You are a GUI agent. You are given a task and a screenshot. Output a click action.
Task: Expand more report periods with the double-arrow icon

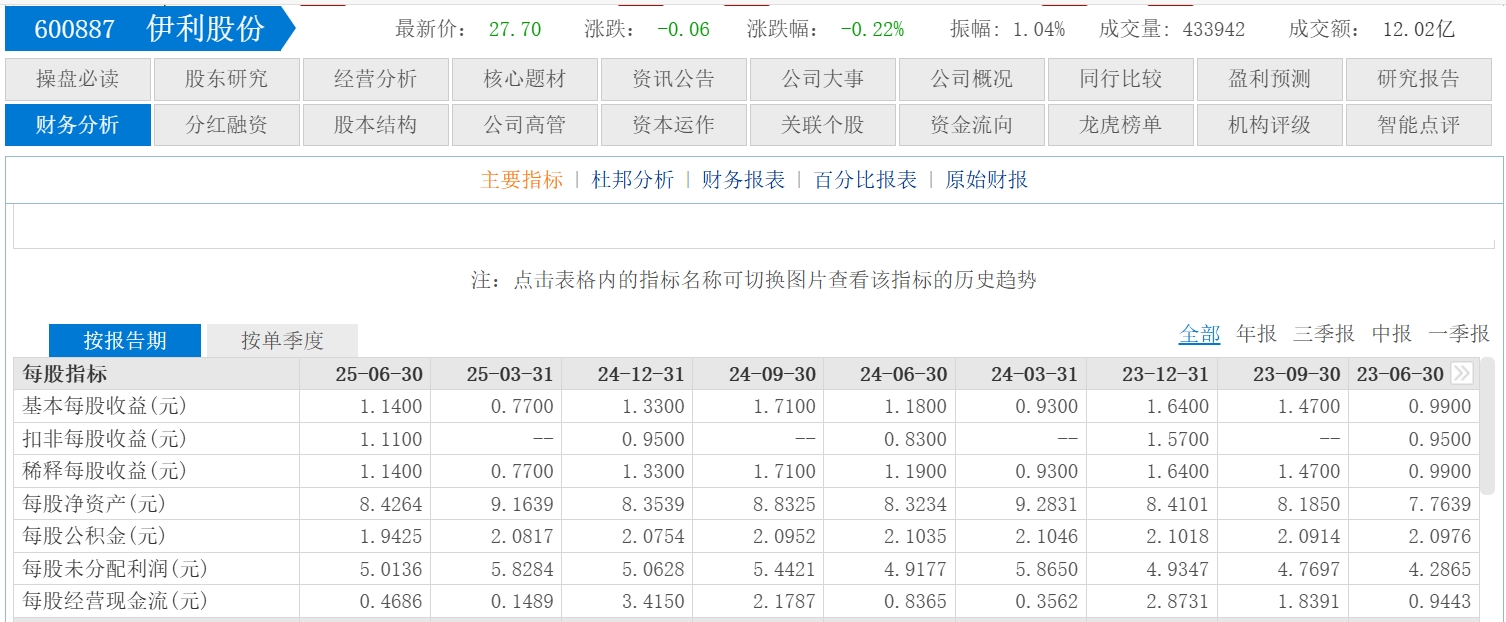(x=1462, y=374)
